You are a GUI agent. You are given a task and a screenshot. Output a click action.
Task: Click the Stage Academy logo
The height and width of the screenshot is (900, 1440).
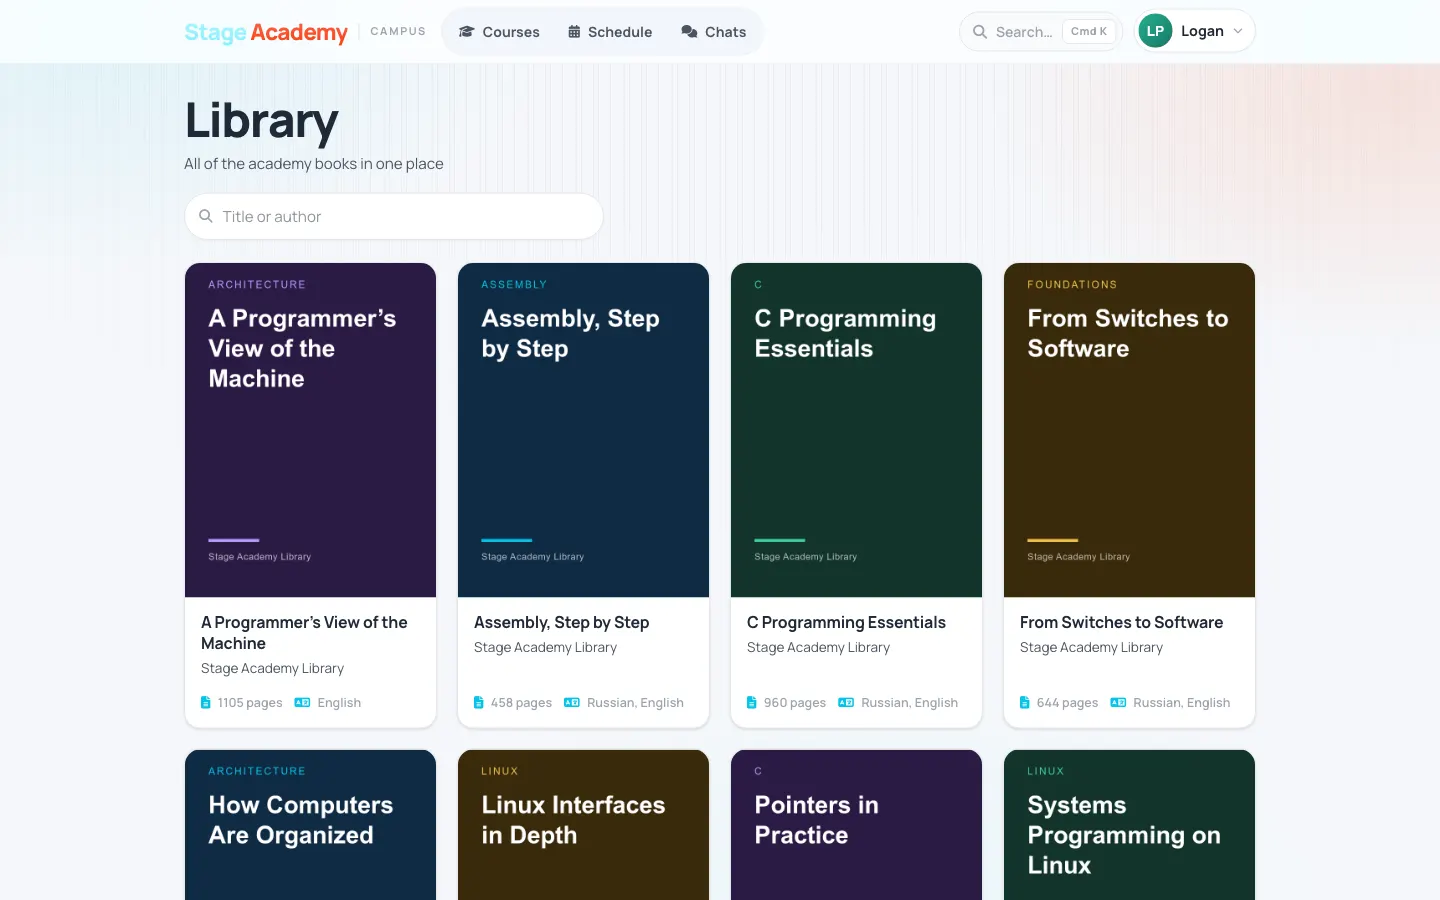(266, 32)
